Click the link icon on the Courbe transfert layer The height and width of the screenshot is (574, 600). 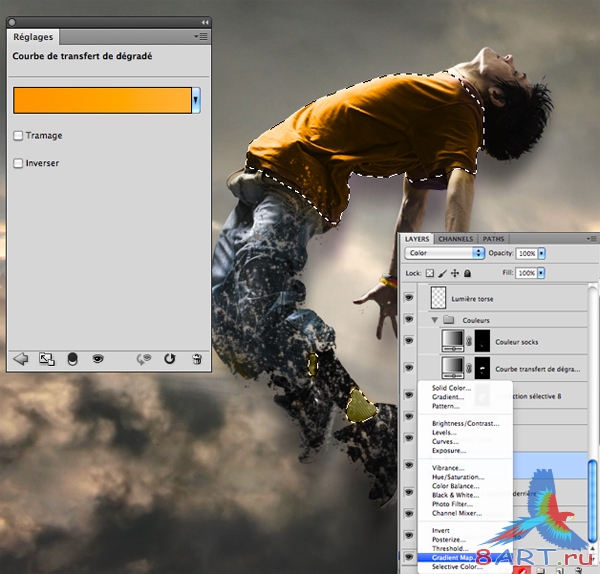(469, 368)
